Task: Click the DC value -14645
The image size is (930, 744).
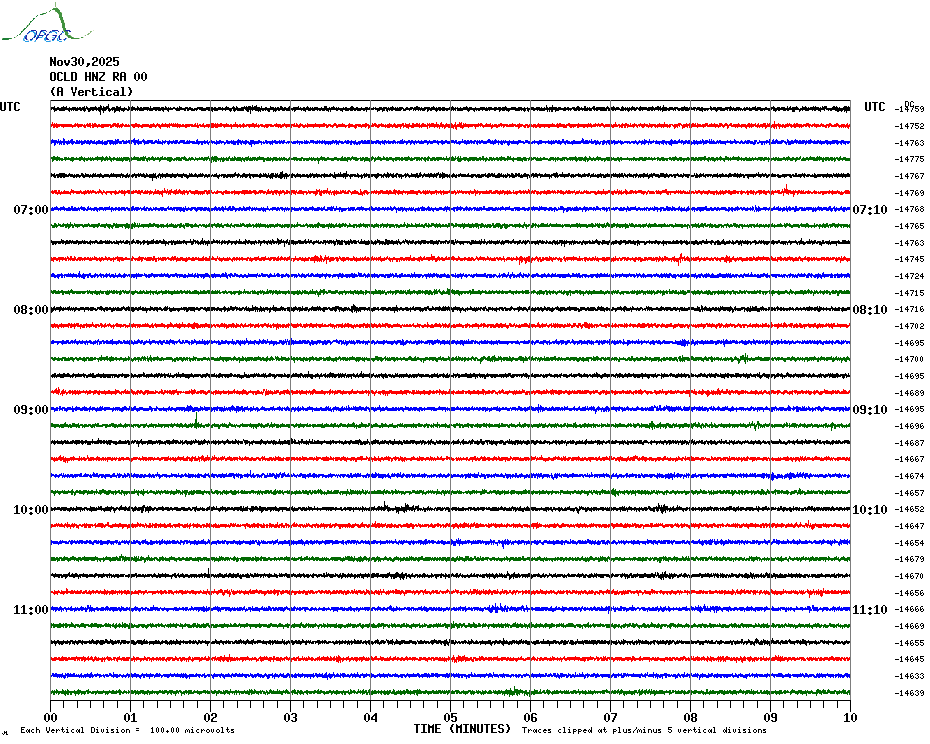Action: (910, 659)
